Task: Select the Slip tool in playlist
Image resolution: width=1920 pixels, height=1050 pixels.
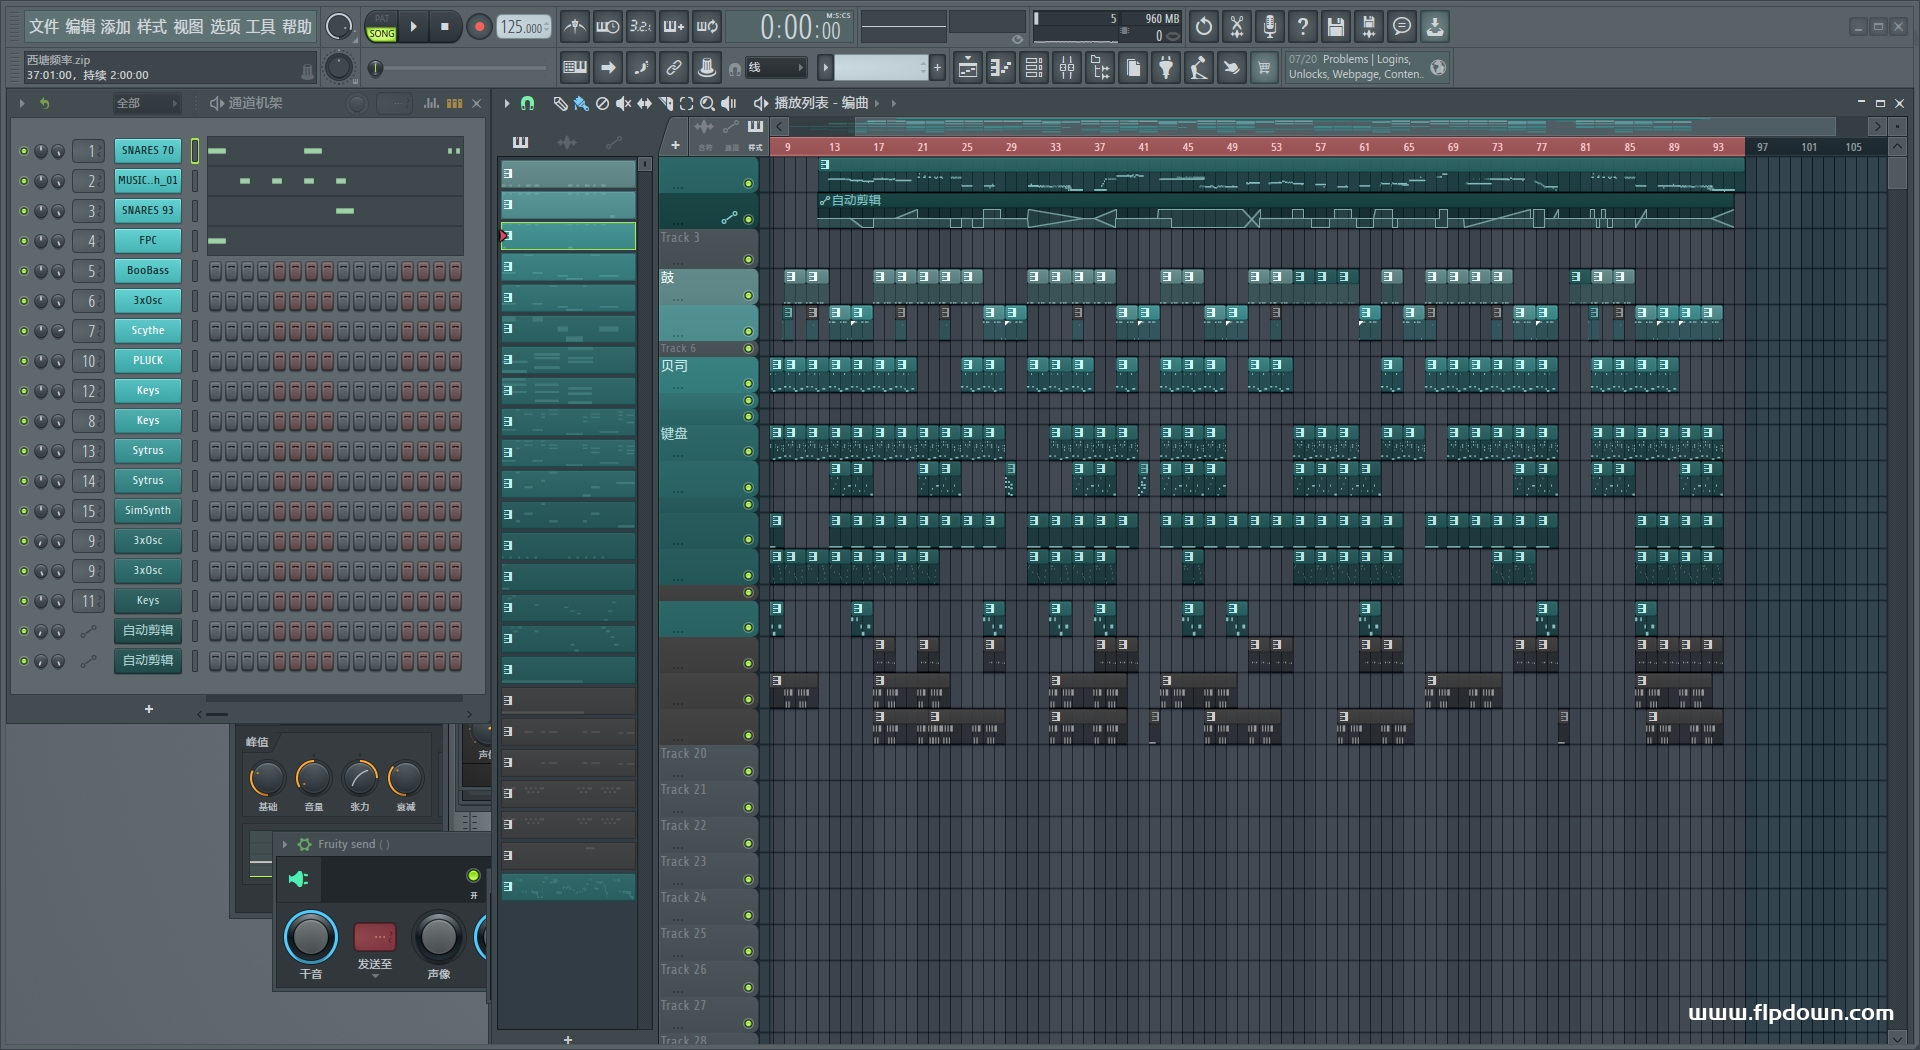Action: click(x=644, y=103)
